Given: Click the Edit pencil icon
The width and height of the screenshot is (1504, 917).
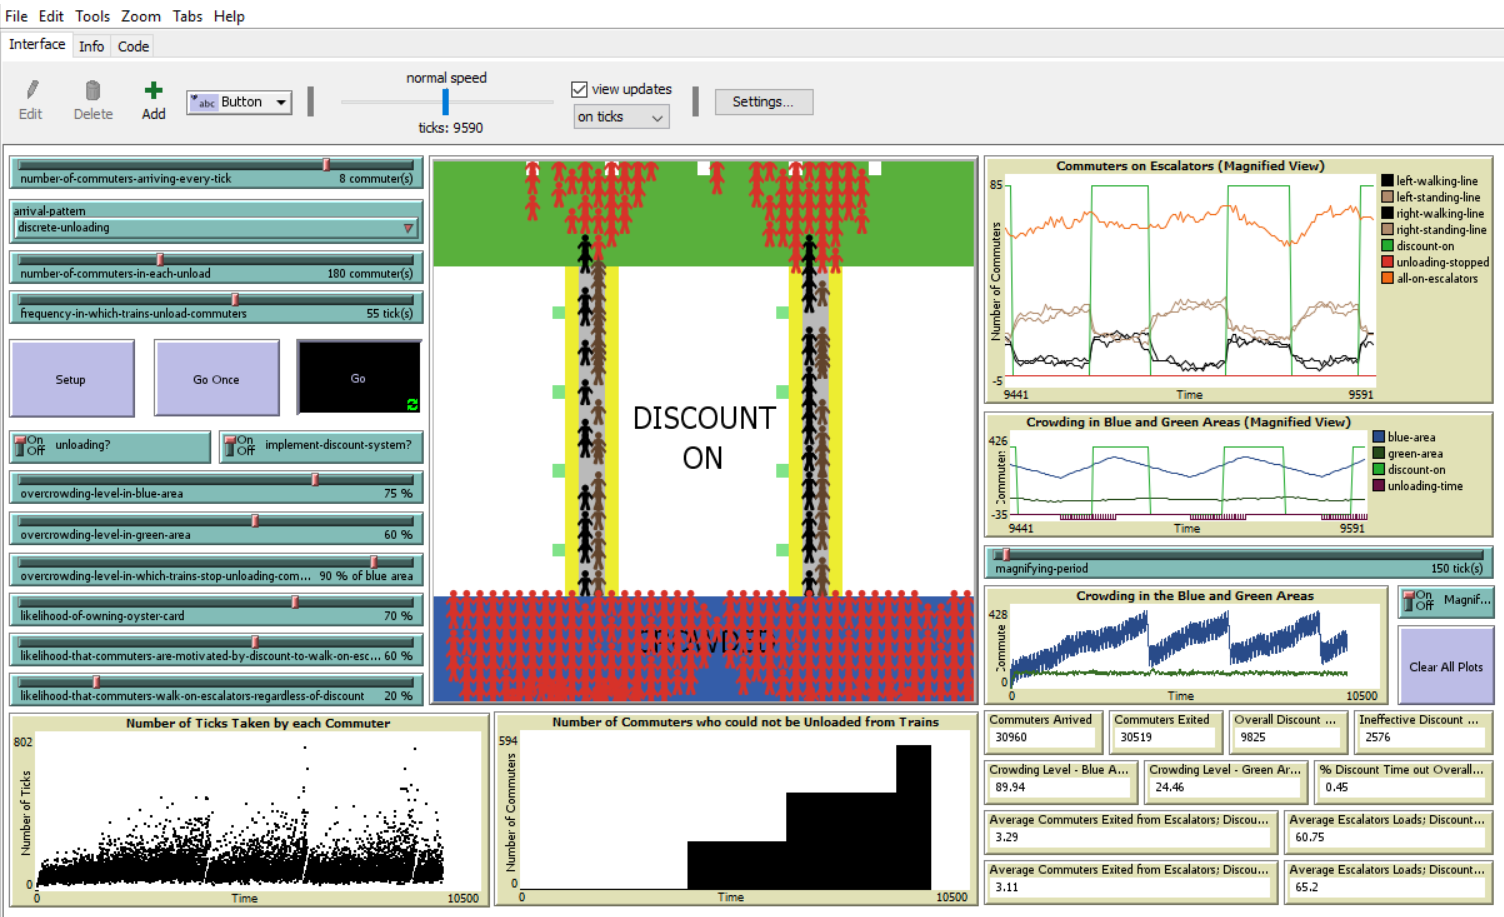Looking at the screenshot, I should click(31, 91).
